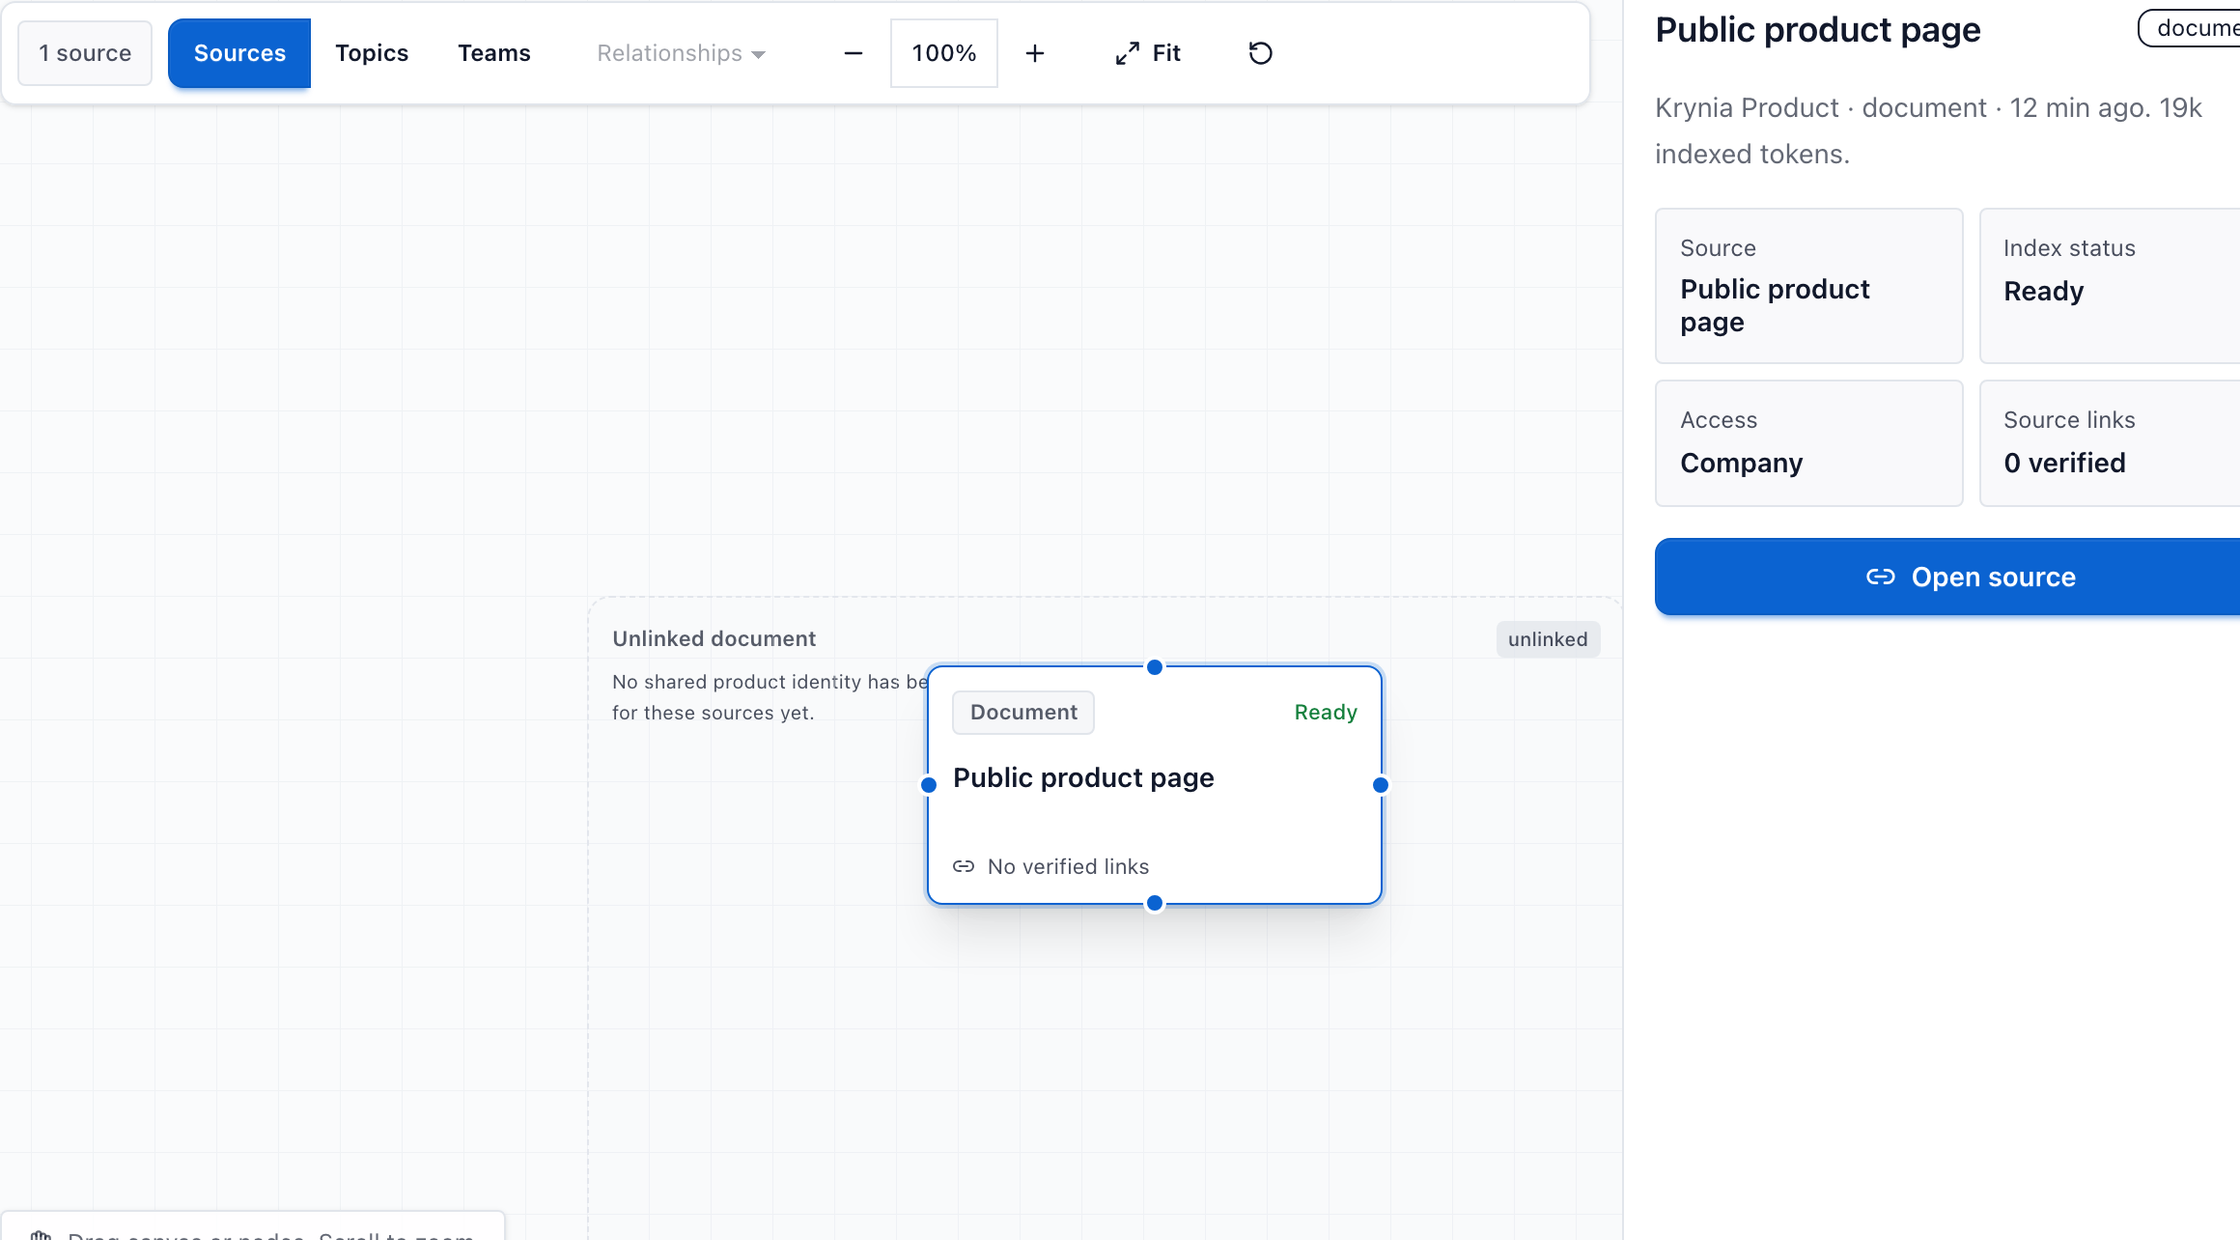
Task: Zoom in with the plus icon
Action: coord(1035,53)
